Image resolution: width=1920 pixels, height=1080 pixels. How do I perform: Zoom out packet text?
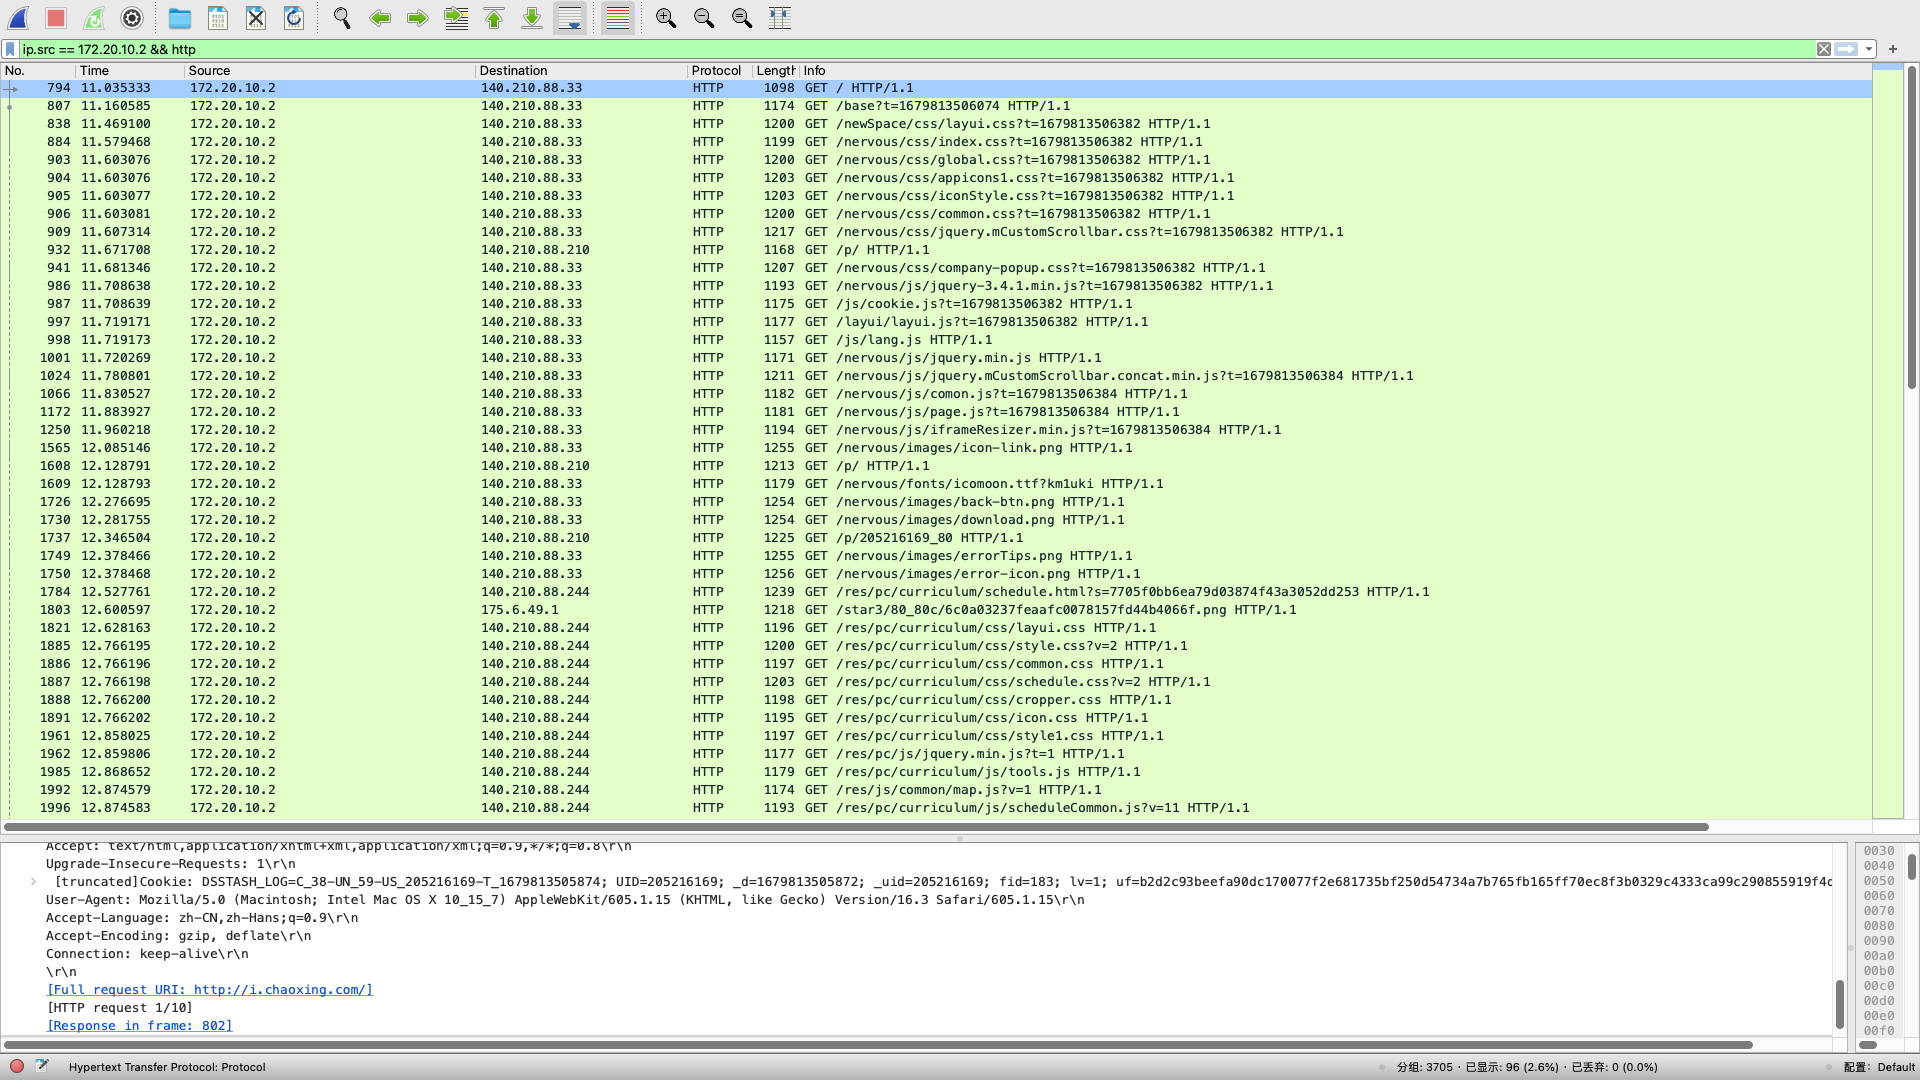(x=704, y=18)
